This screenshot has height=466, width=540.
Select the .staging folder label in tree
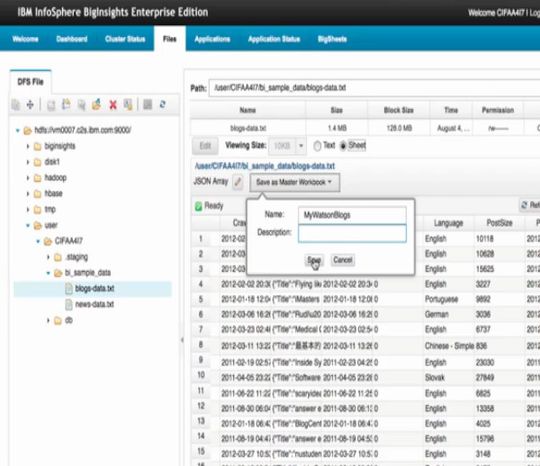(76, 257)
